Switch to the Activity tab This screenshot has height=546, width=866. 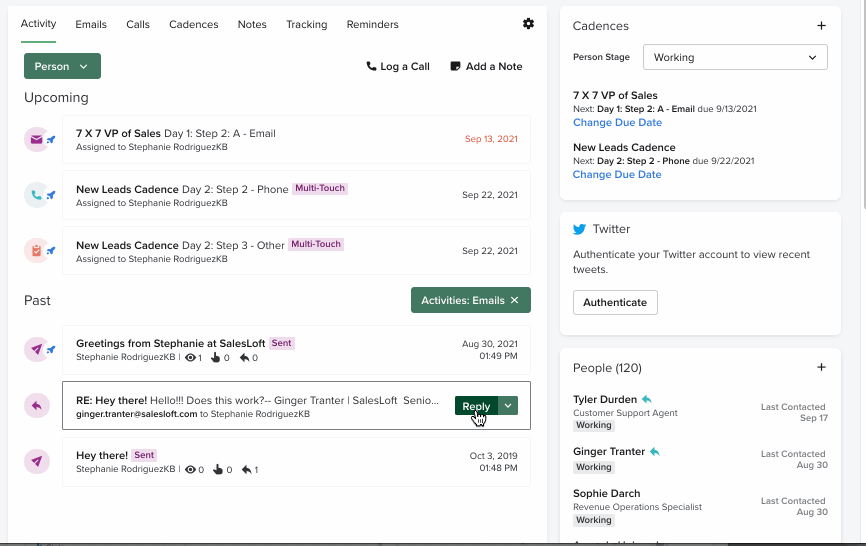38,24
